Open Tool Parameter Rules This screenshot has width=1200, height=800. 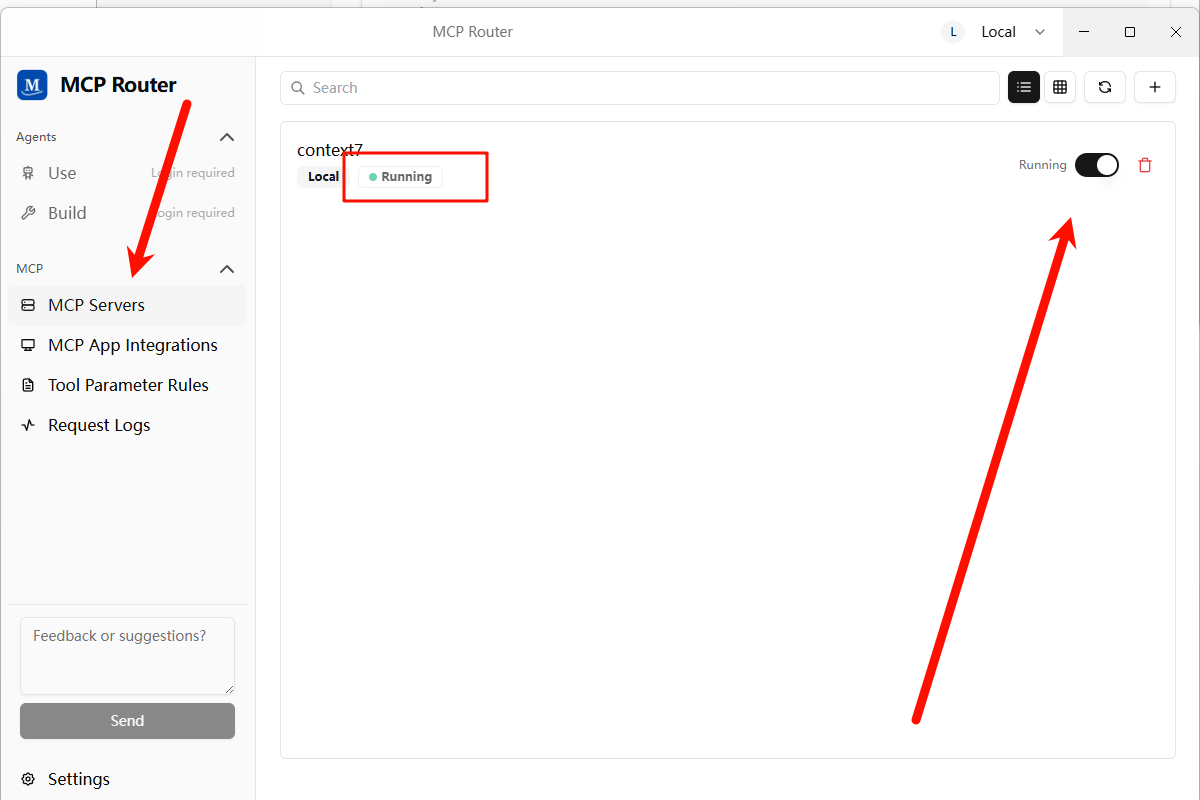point(128,385)
